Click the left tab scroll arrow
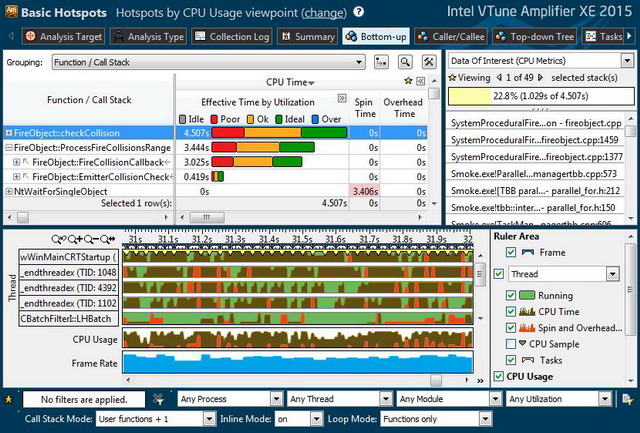 [11, 36]
